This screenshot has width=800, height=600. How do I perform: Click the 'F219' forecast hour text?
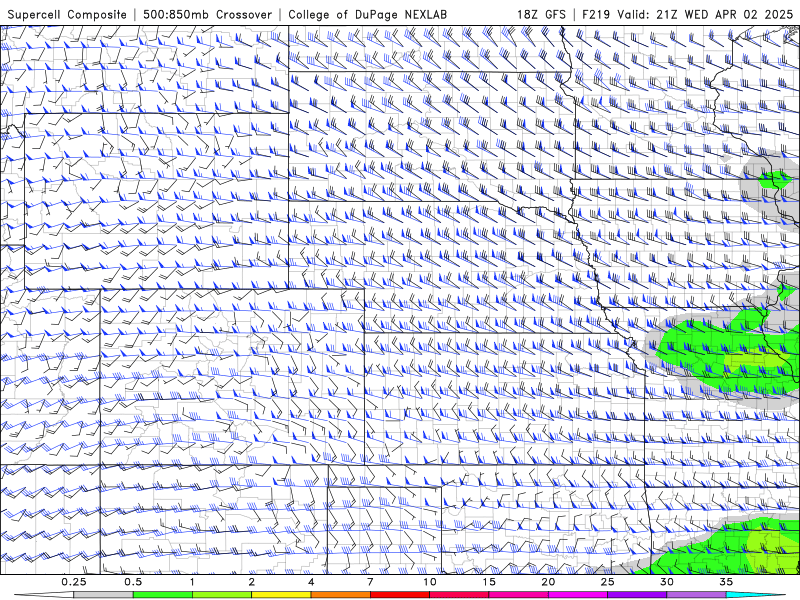(596, 15)
